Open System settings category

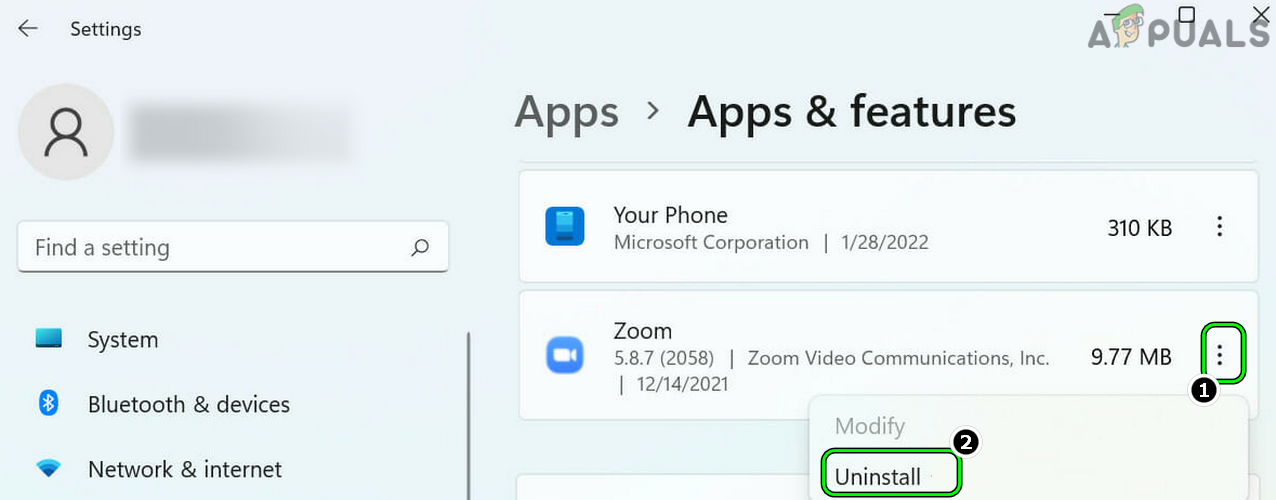pyautogui.click(x=122, y=340)
